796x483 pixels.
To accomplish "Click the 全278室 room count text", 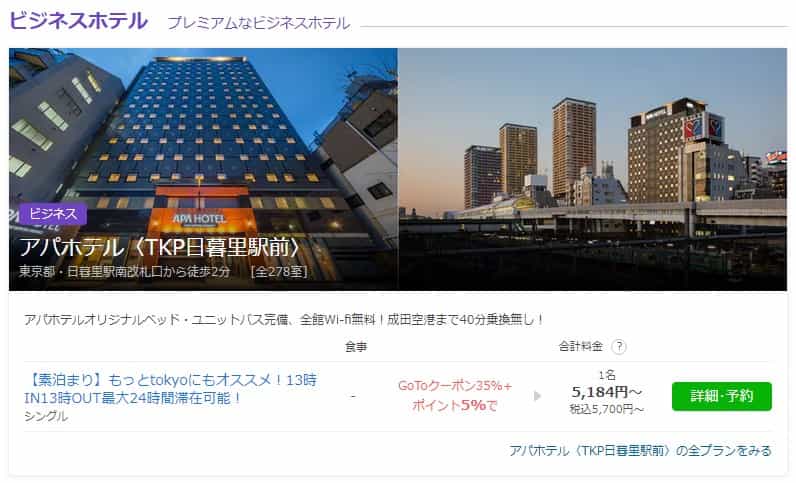I will (x=279, y=272).
